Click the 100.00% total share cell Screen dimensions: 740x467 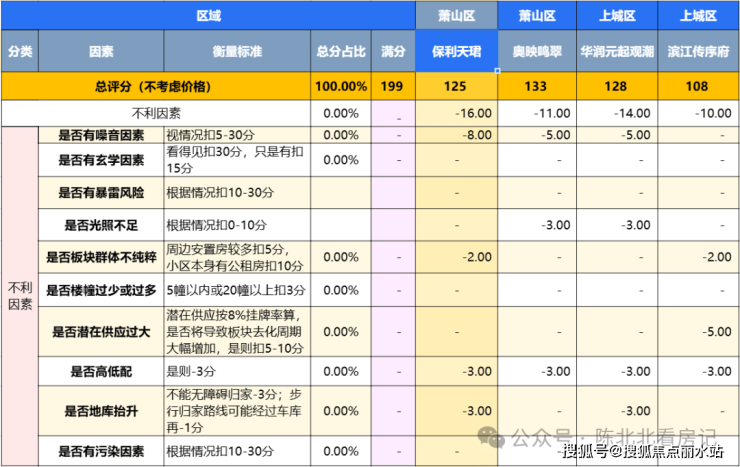coord(341,86)
